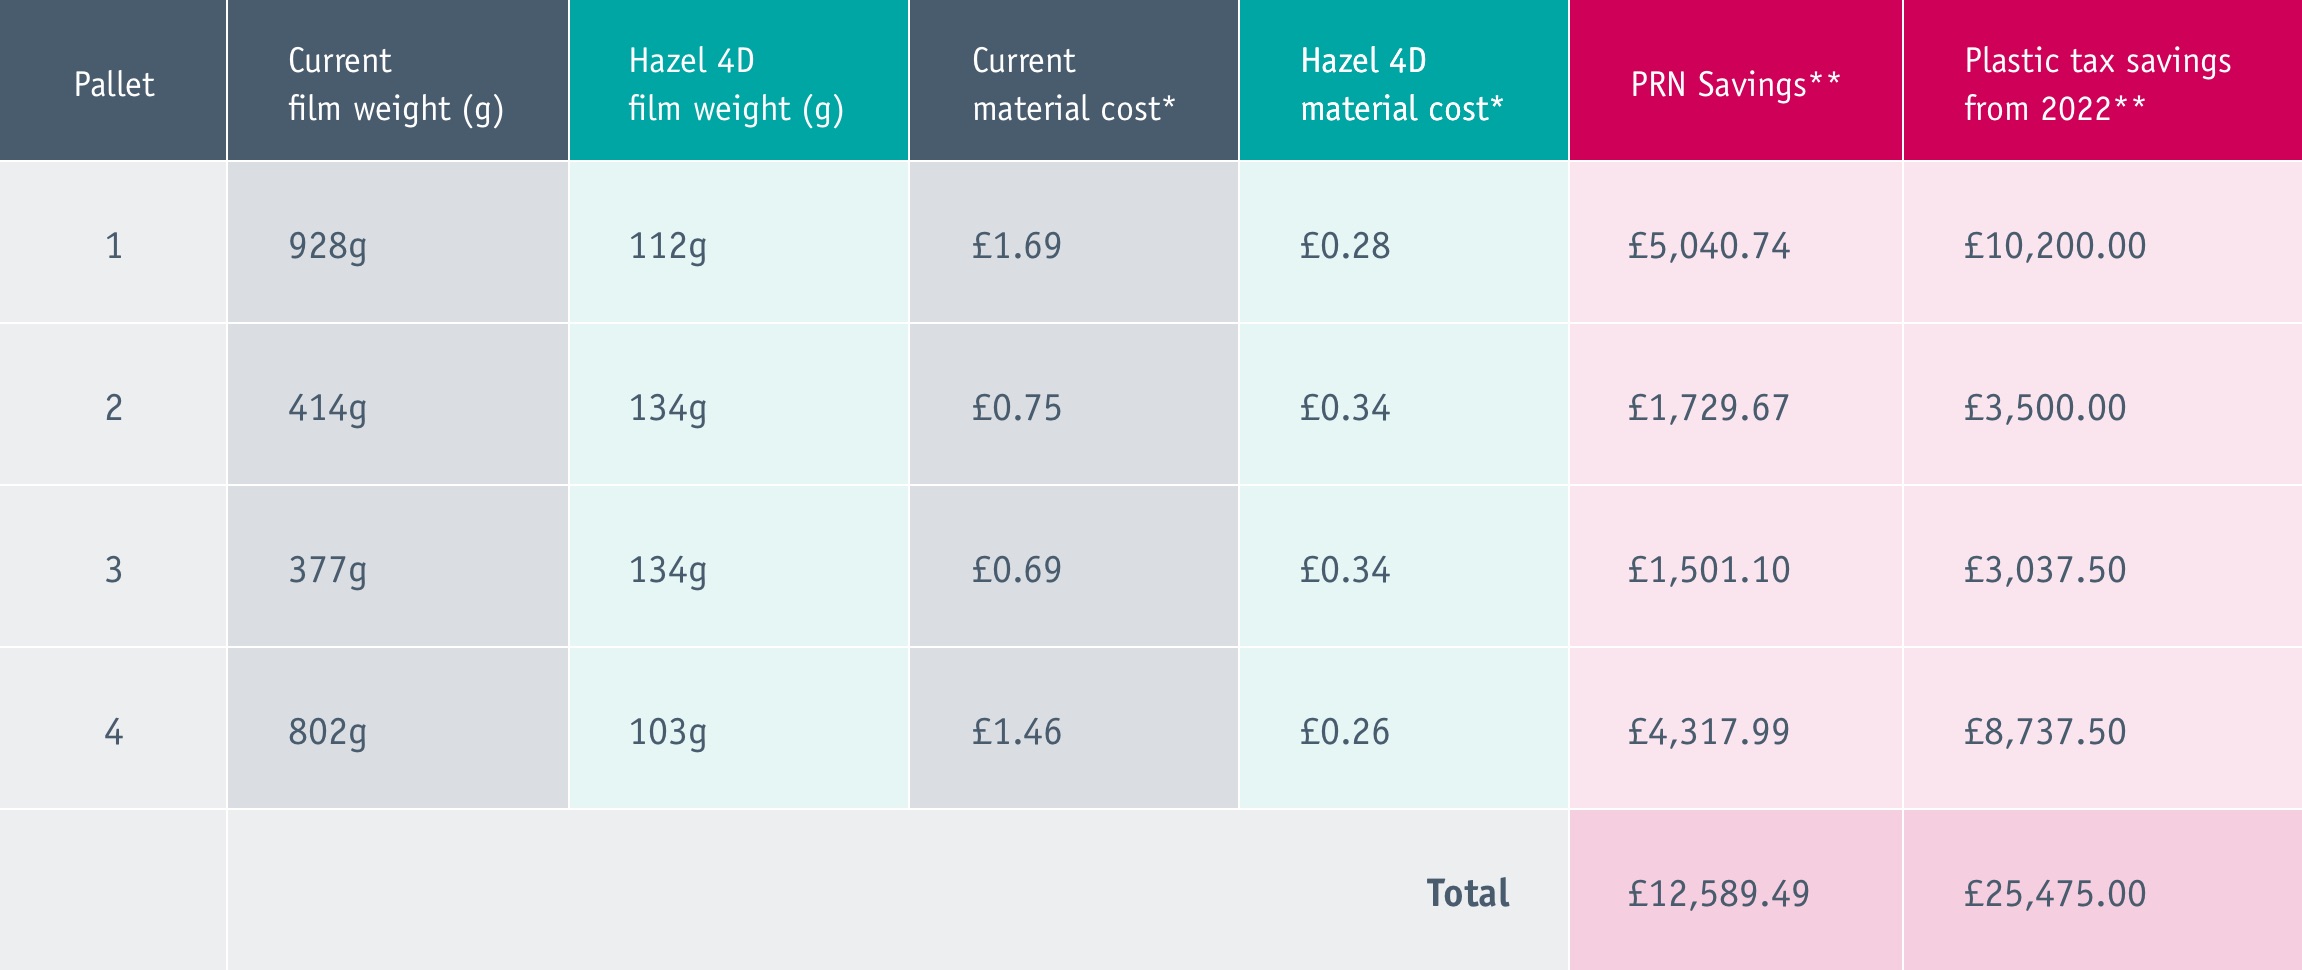Screen dimensions: 2302x970
Task: Select the 928g current film weight cell
Action: (327, 246)
